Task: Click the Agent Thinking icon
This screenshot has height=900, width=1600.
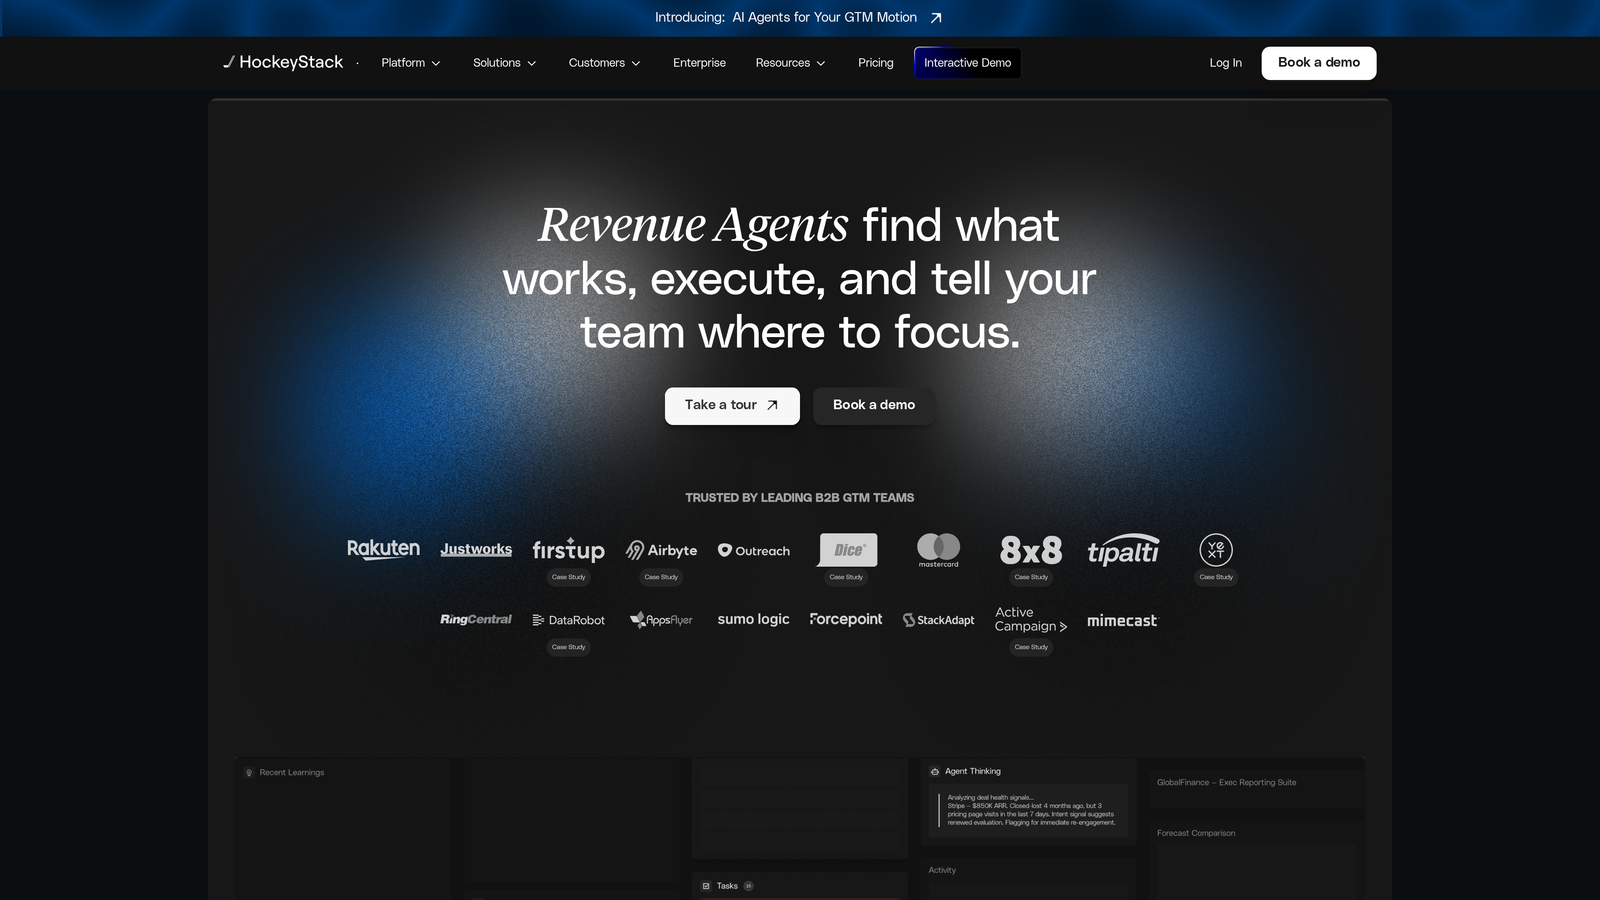Action: (x=934, y=771)
